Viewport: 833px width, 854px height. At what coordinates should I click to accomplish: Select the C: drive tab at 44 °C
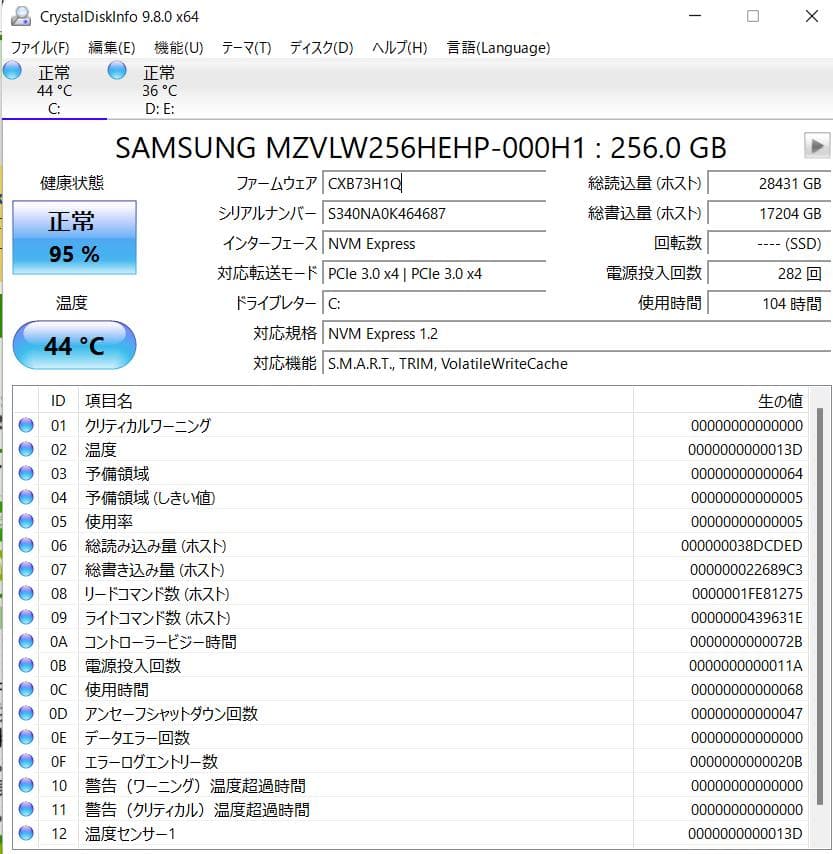coord(54,89)
